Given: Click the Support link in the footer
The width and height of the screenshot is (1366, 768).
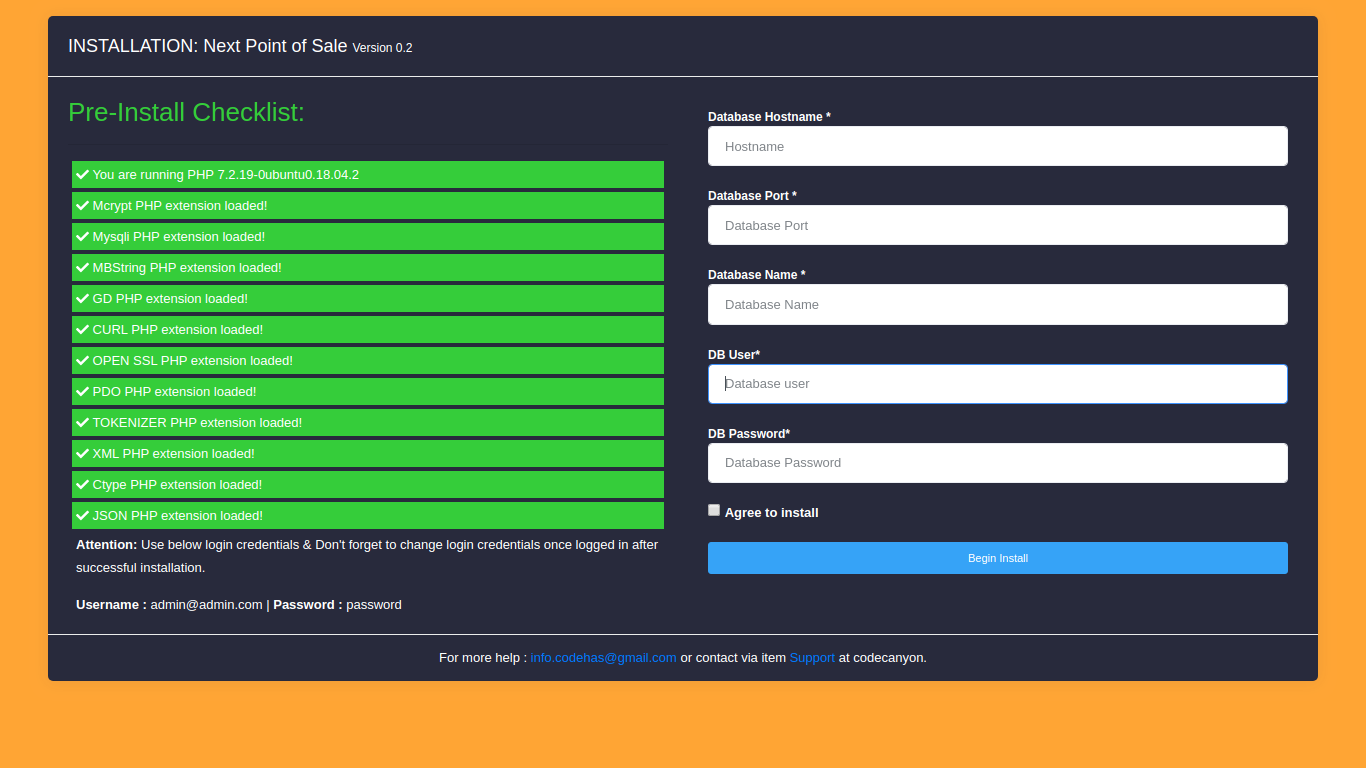Looking at the screenshot, I should pyautogui.click(x=812, y=658).
